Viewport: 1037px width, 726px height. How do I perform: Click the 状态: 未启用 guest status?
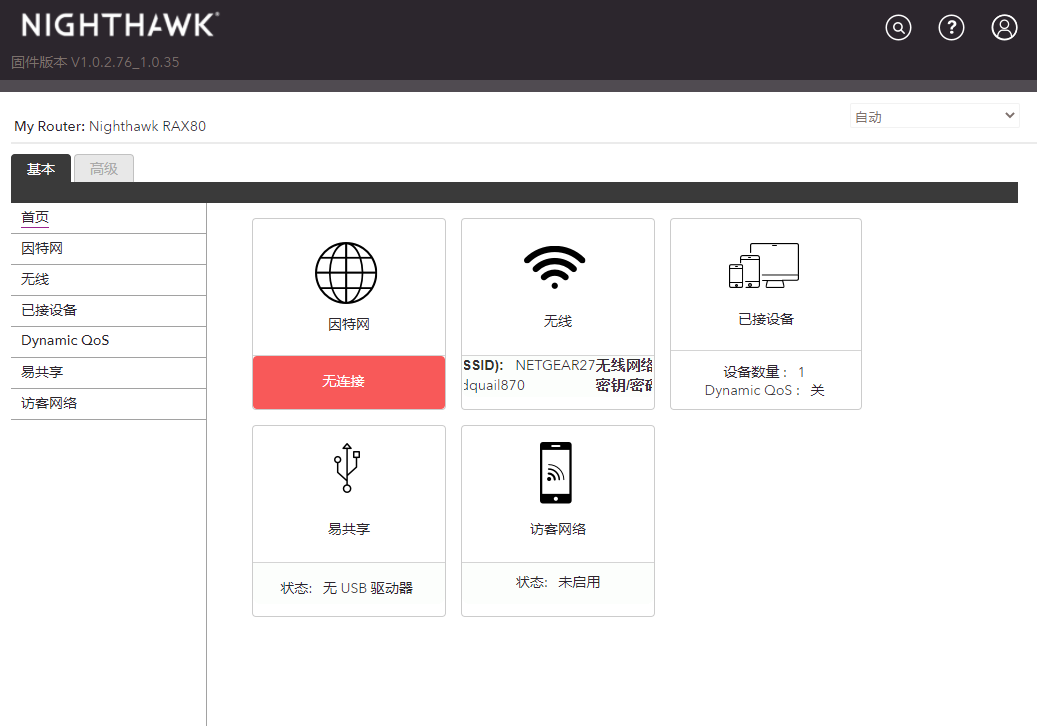click(x=558, y=582)
